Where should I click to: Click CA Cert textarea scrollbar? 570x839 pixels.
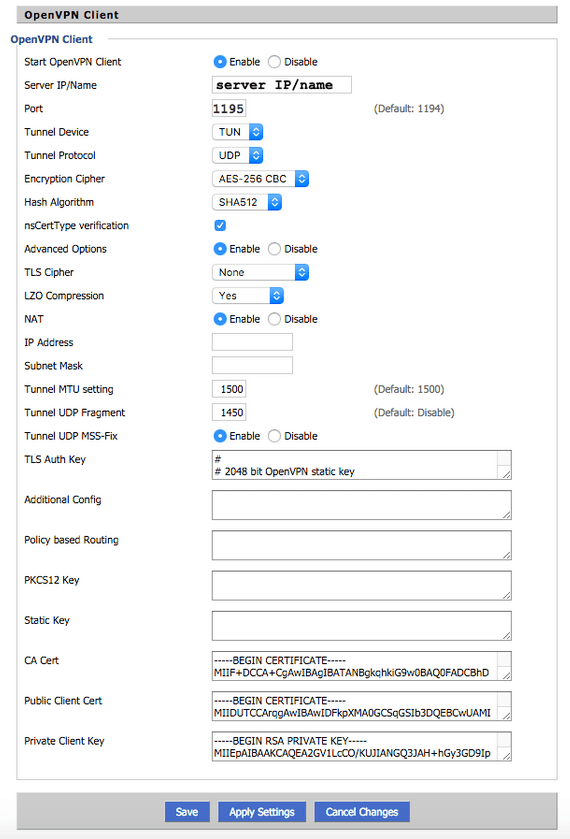pos(504,661)
